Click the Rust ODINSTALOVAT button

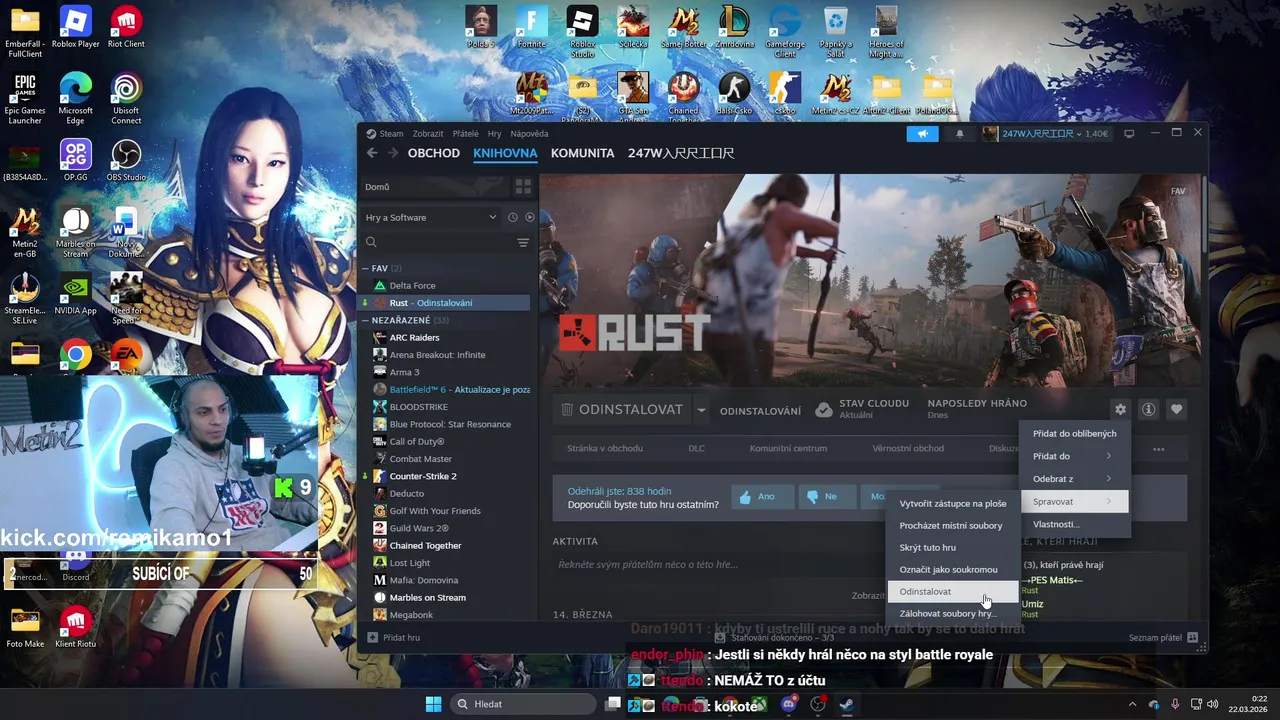click(621, 410)
